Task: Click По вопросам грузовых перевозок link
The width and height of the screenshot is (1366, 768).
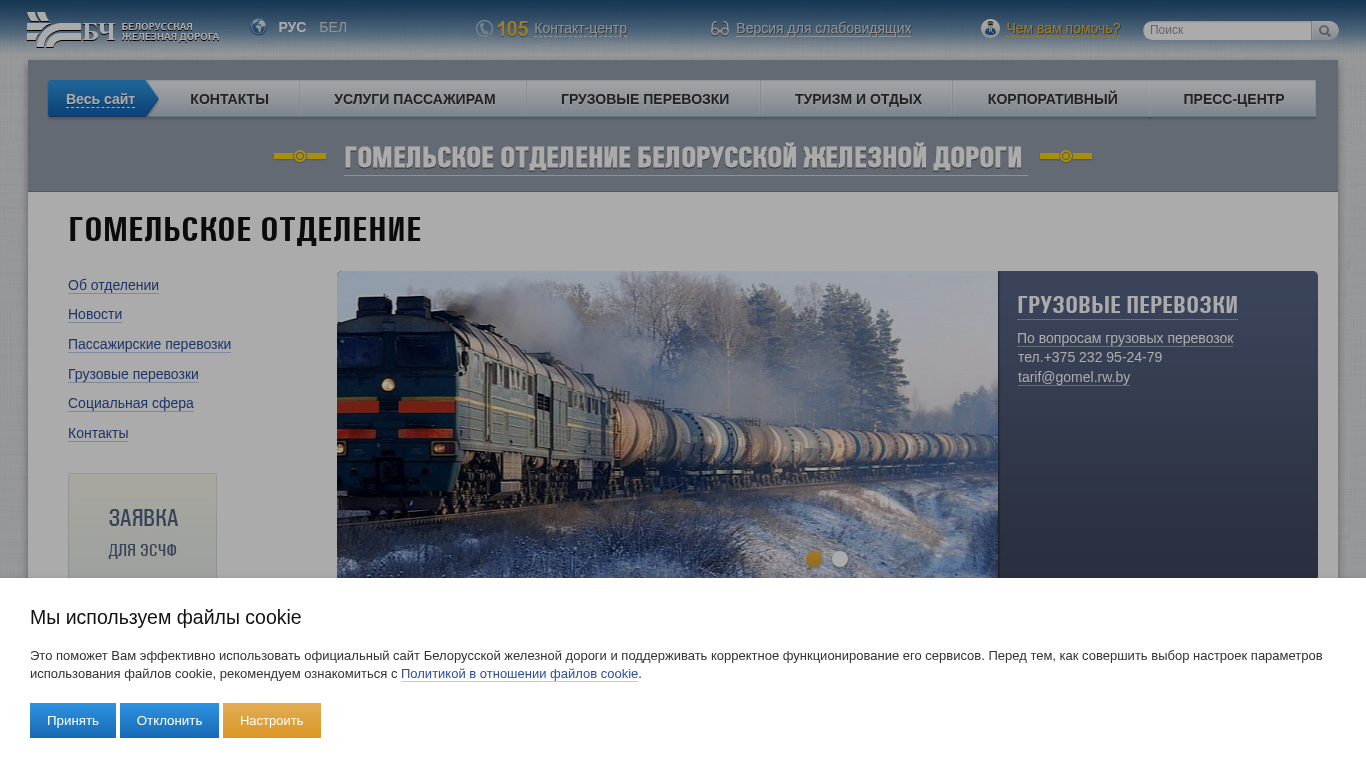Action: 1125,338
